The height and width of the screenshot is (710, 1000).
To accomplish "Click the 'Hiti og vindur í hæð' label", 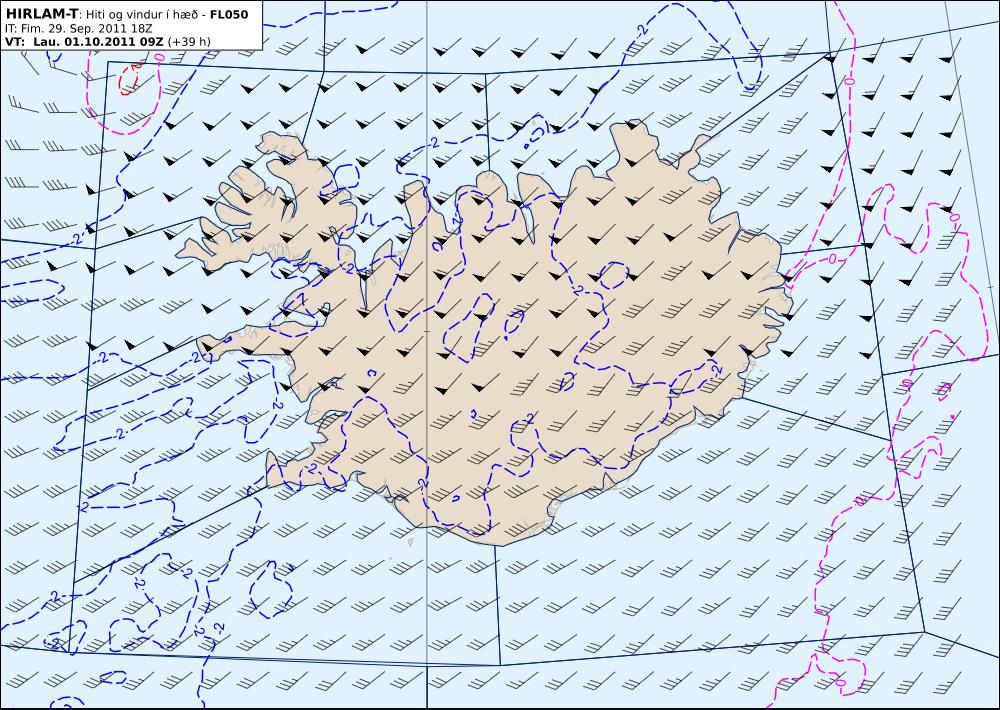I will [143, 15].
